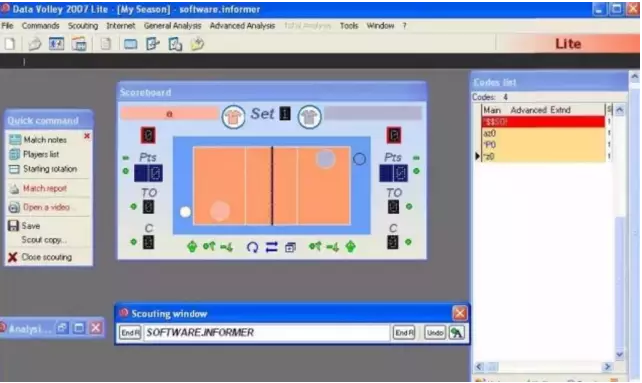Select the arrow-marked z0 code row
The image size is (642, 383).
[543, 156]
